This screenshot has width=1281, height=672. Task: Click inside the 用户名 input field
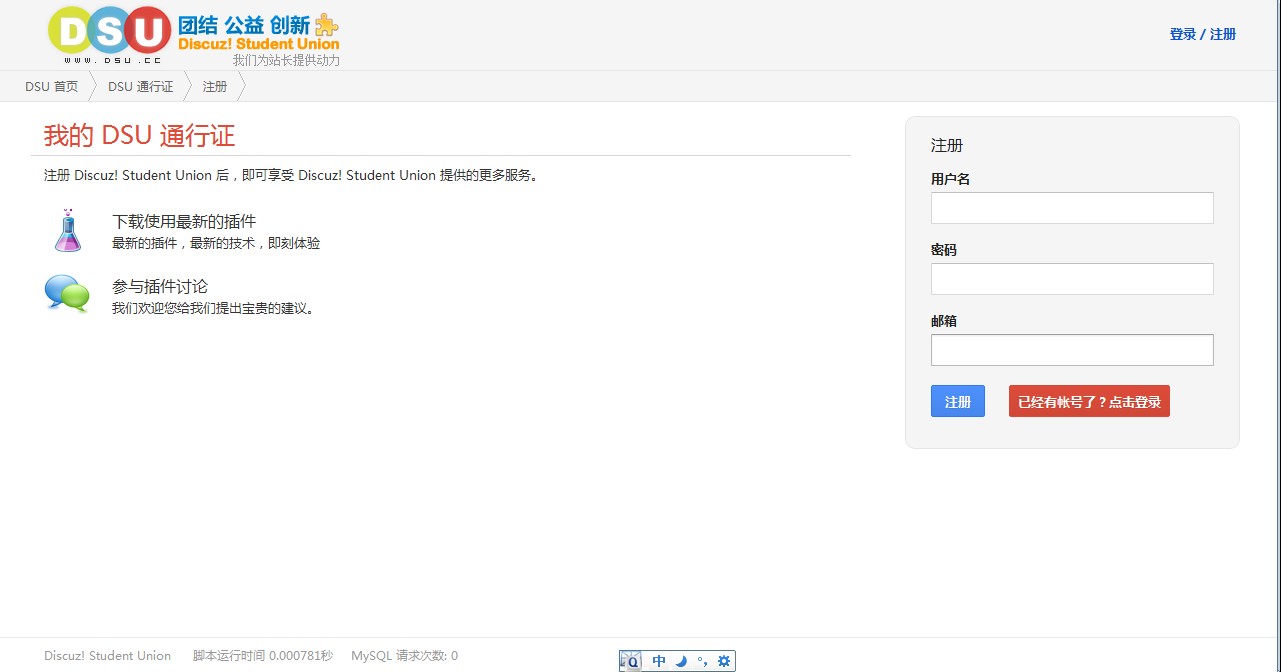[x=1071, y=207]
